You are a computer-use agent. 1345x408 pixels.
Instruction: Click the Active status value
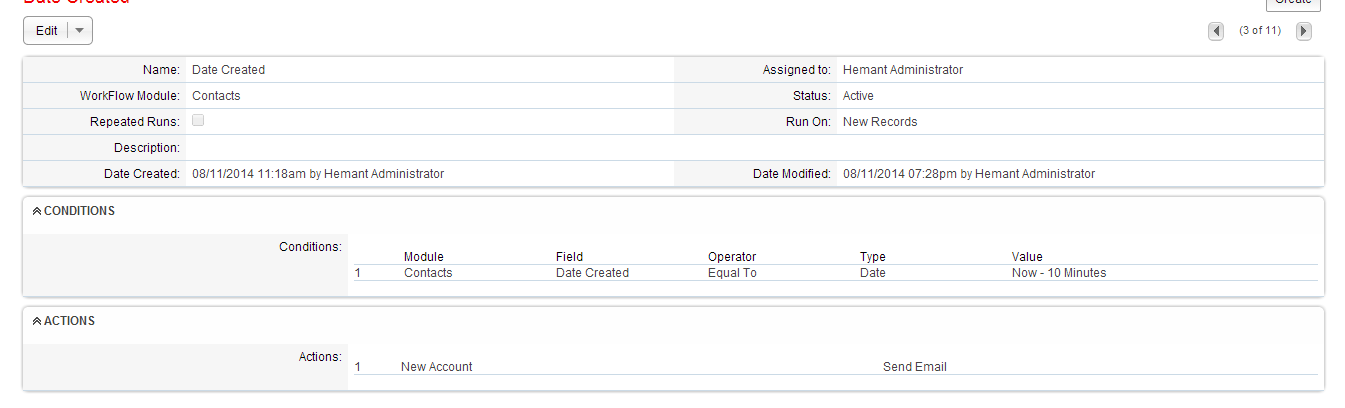[x=858, y=96]
